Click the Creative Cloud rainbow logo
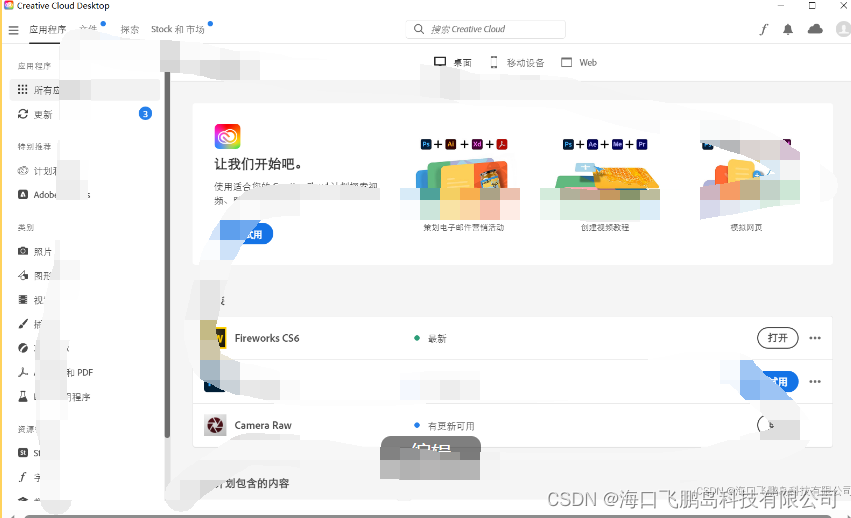Screen dimensions: 851x518 pyautogui.click(x=227, y=136)
